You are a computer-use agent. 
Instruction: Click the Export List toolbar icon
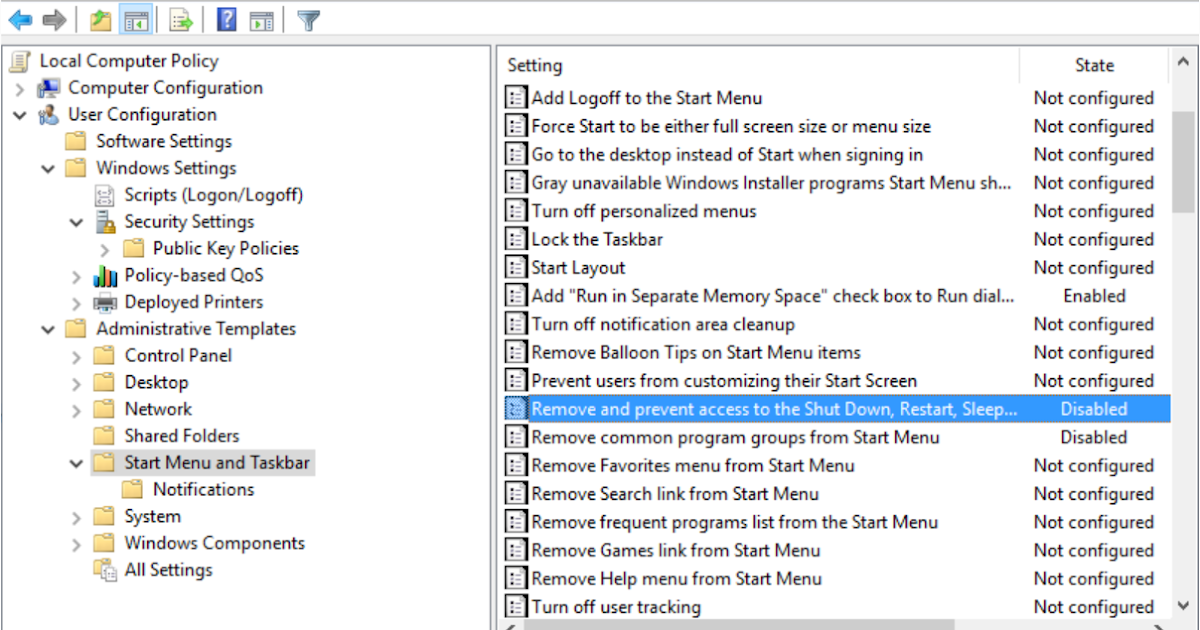pyautogui.click(x=182, y=17)
